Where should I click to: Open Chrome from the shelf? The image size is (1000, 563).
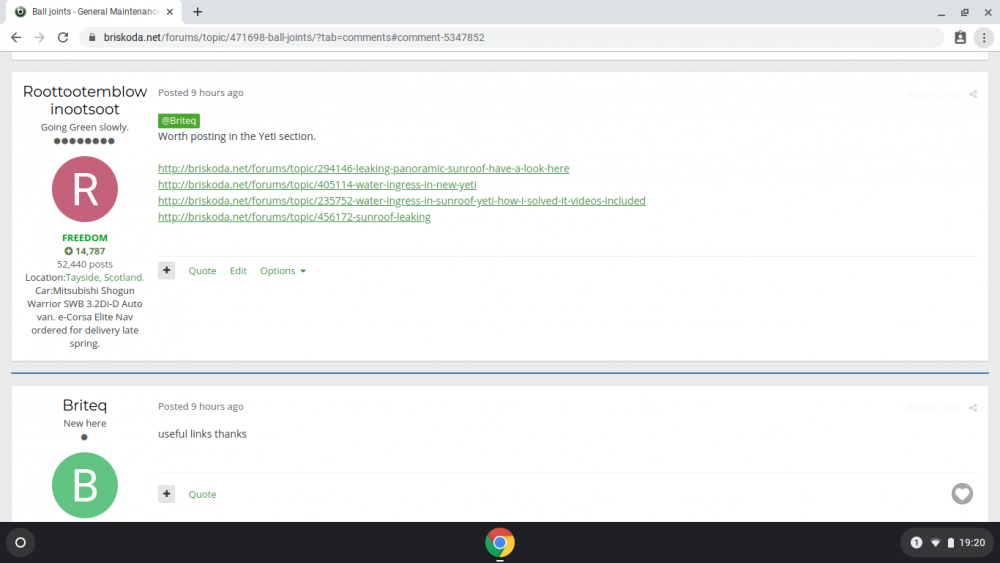pyautogui.click(x=500, y=543)
